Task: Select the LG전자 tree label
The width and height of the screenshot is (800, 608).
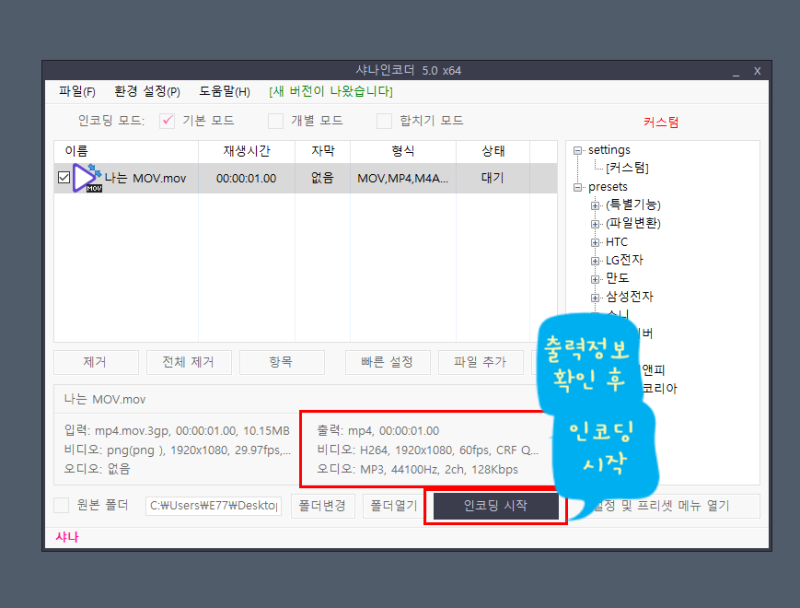Action: [x=624, y=260]
